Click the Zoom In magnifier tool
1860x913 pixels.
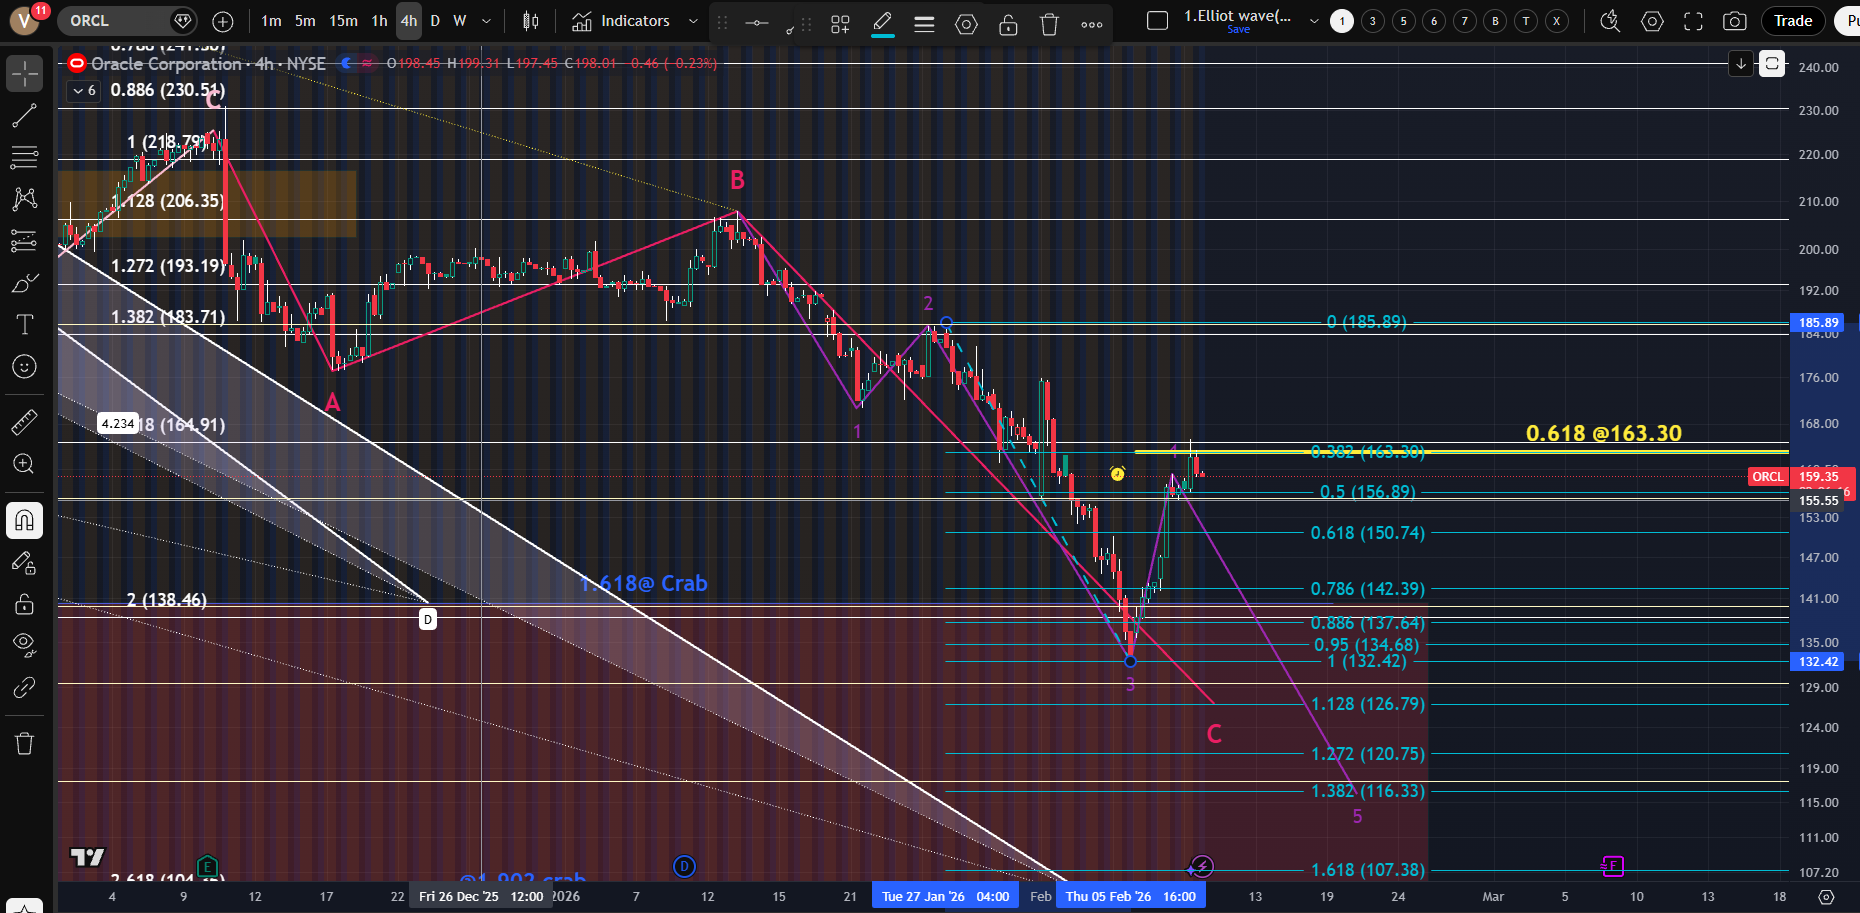[24, 464]
